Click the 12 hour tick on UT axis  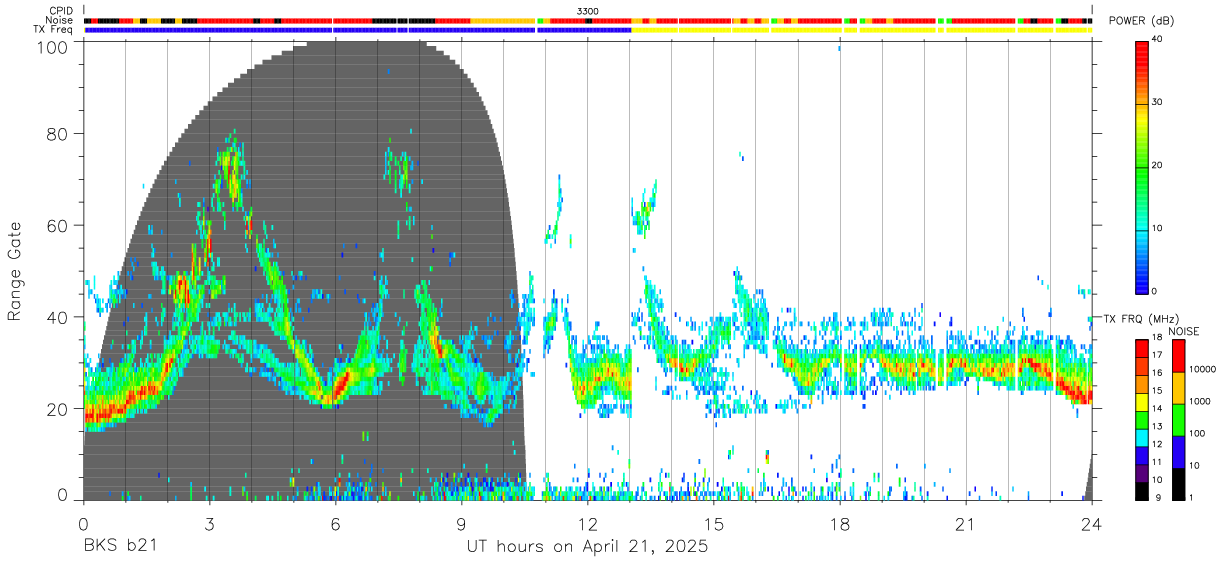(587, 523)
